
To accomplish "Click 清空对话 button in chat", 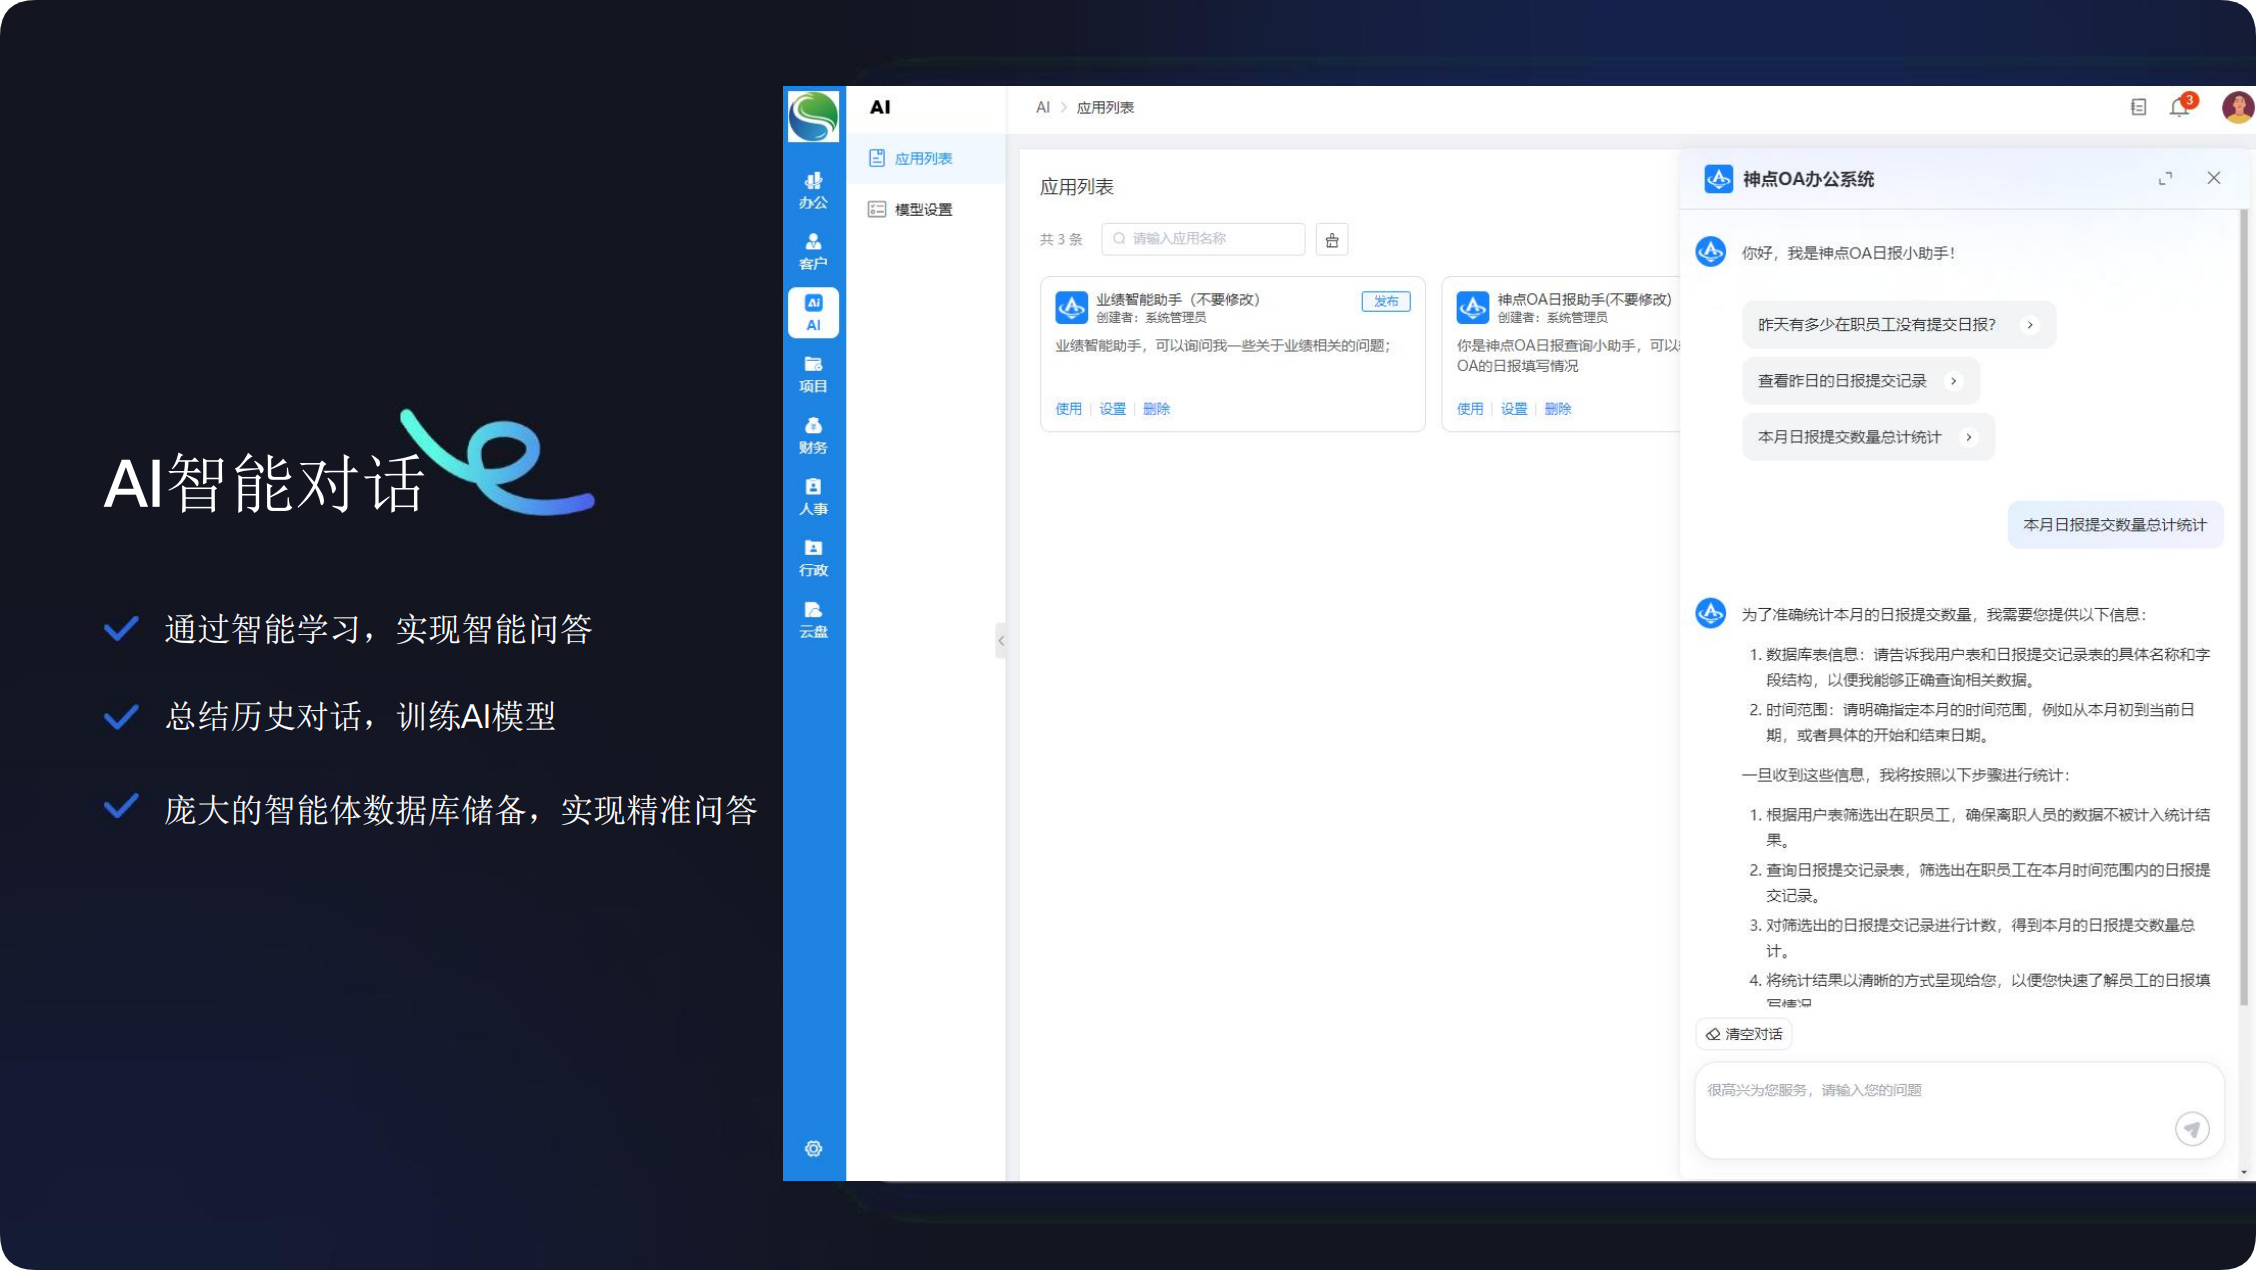I will [1744, 1034].
